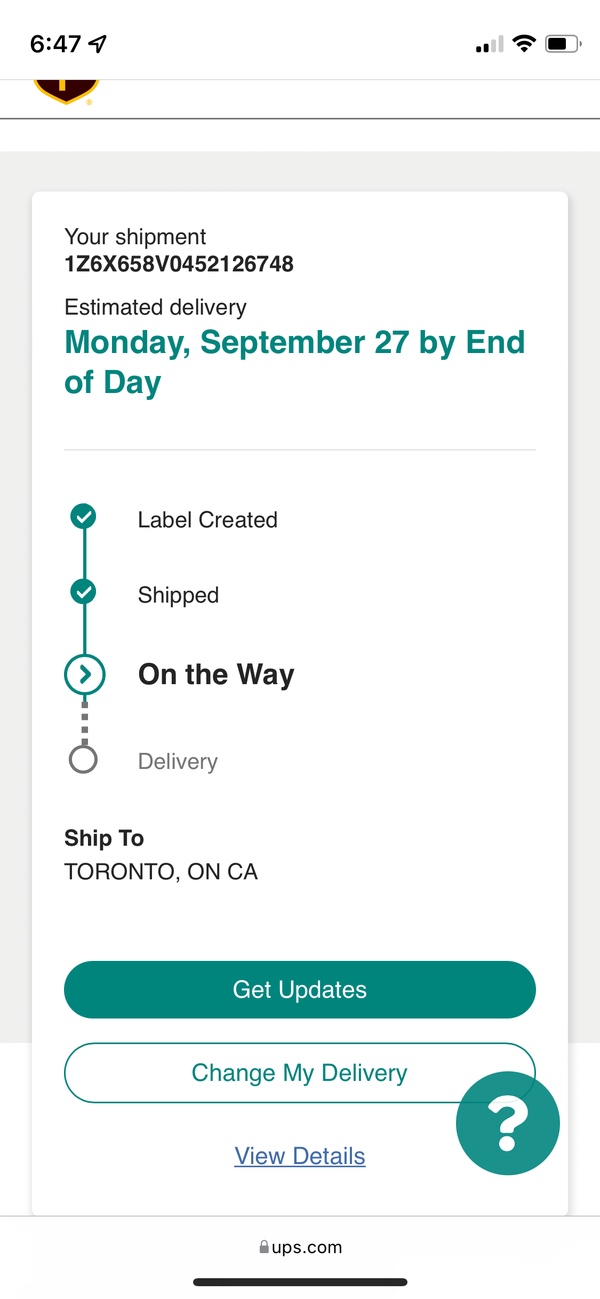Tap the home indicator bar
Image resolution: width=600 pixels, height=1299 pixels.
300,1282
